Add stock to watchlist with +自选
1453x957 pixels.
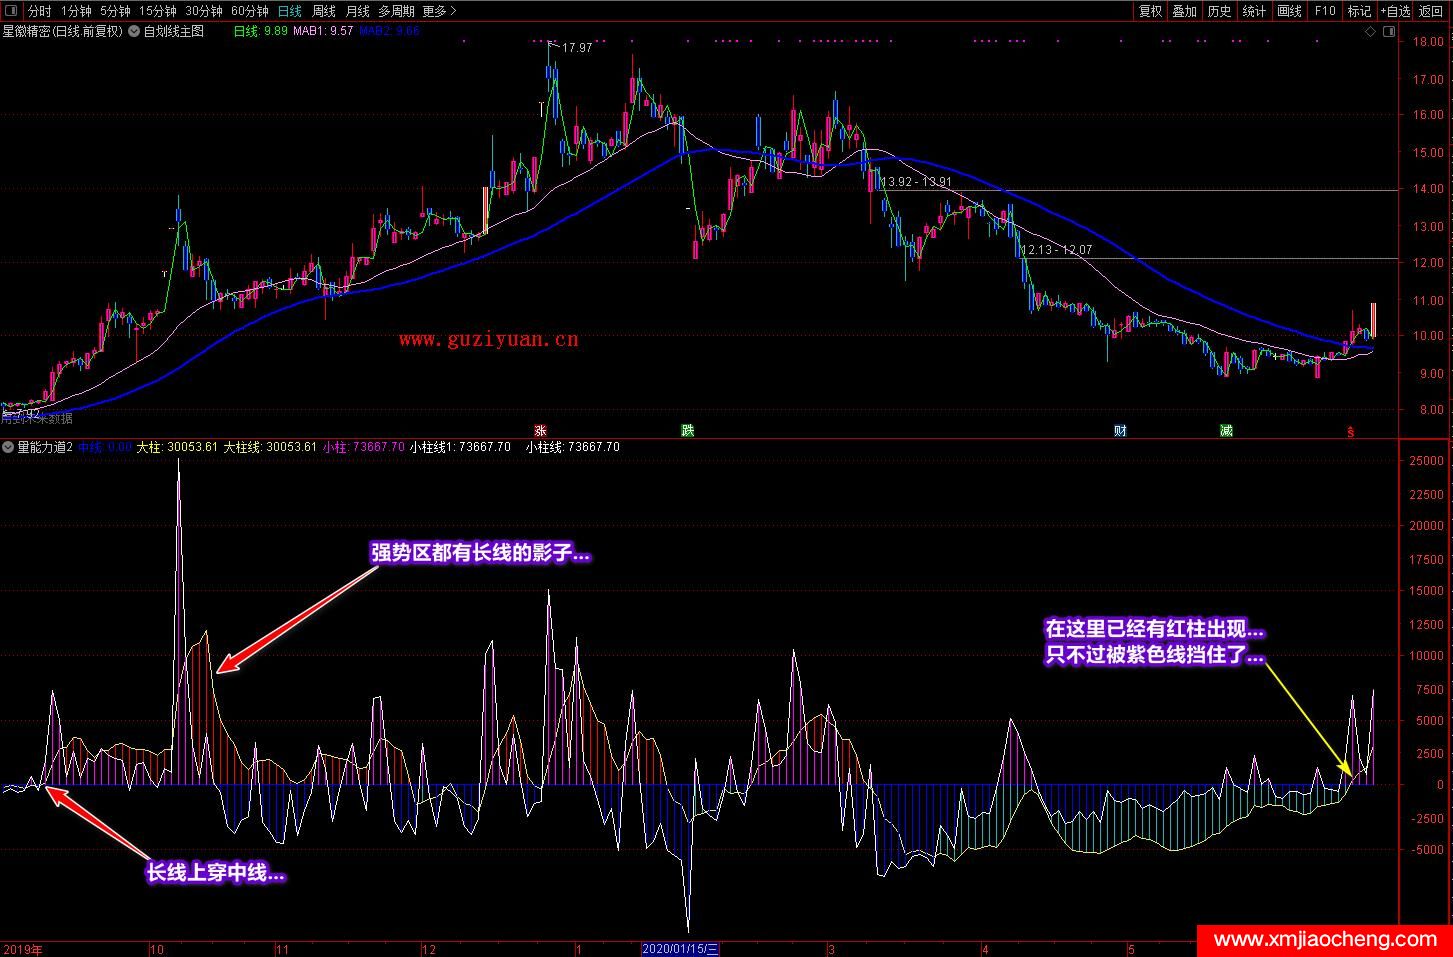tap(1395, 11)
